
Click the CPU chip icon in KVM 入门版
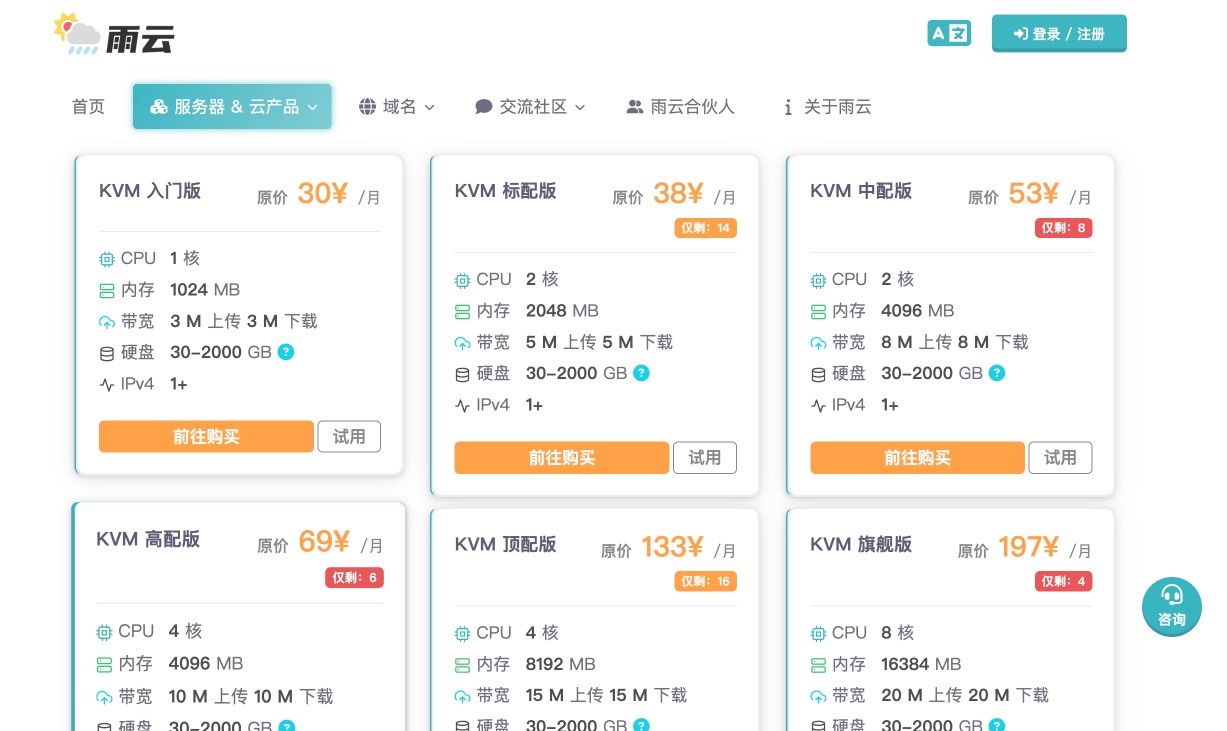pyautogui.click(x=107, y=259)
